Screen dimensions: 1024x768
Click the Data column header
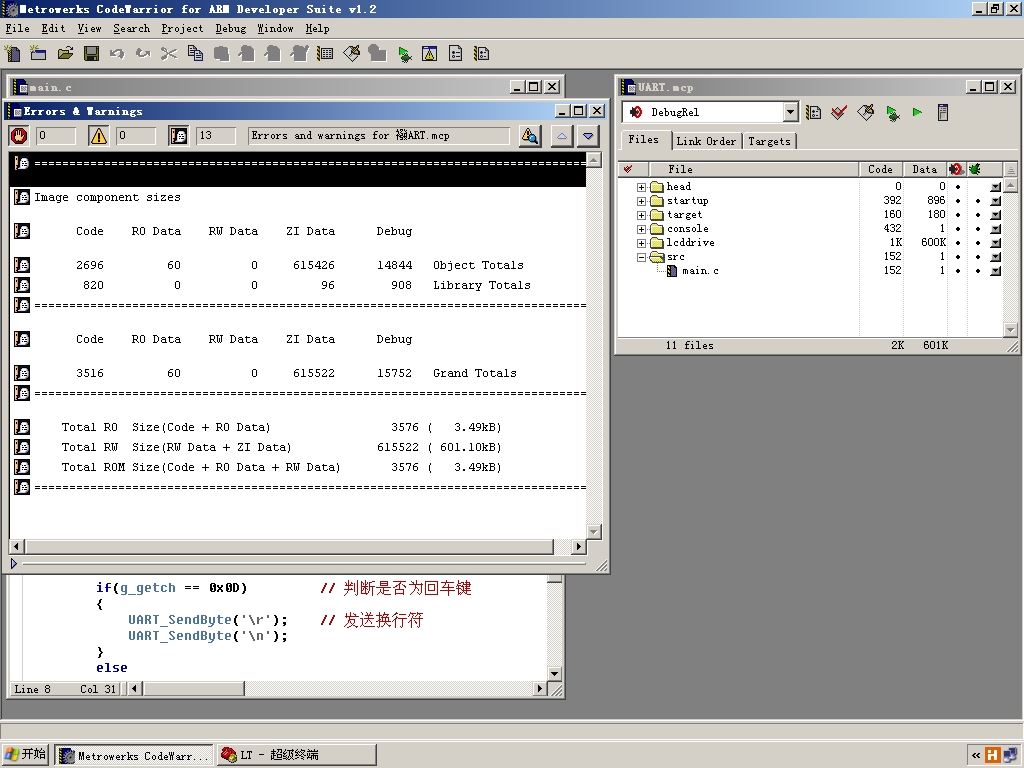pos(925,169)
